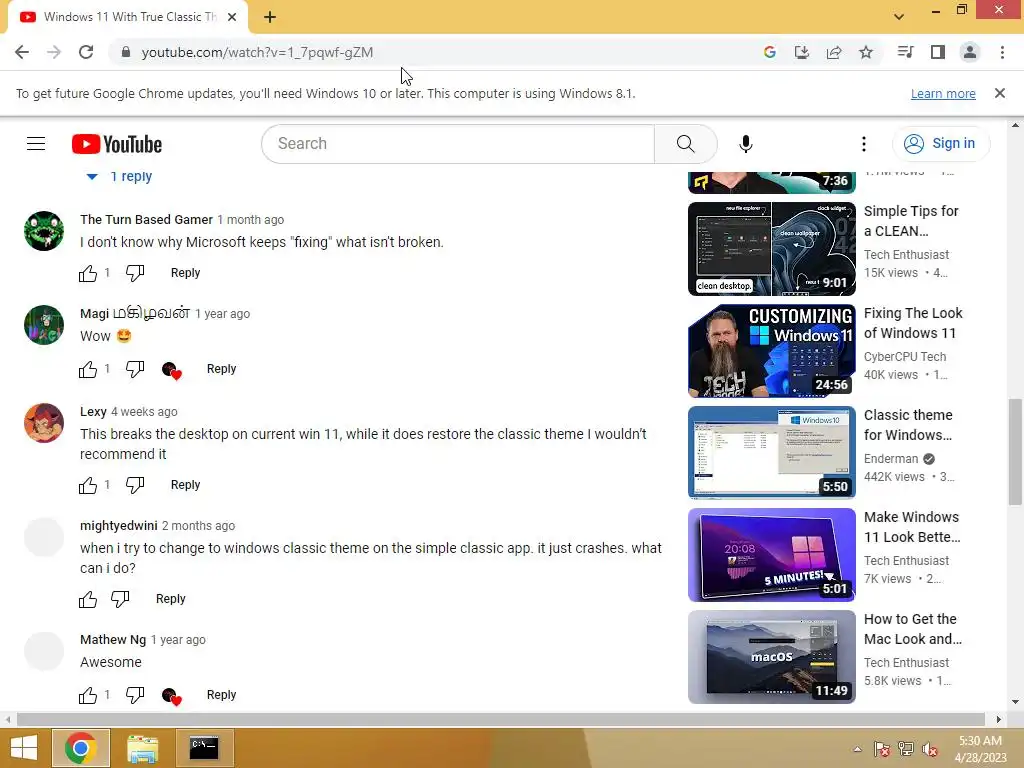Go back with the browser back arrow
Screen dimensions: 1024x768
pos(22,52)
